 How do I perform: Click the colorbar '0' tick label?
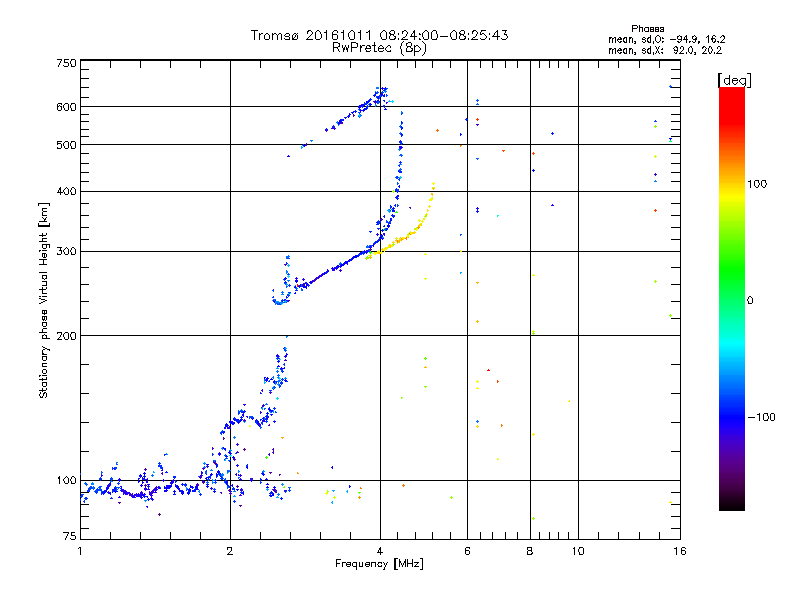click(750, 300)
